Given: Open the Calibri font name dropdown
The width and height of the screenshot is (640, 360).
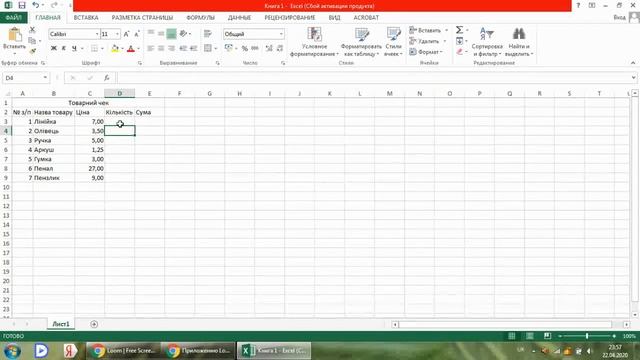Looking at the screenshot, I should (x=97, y=34).
